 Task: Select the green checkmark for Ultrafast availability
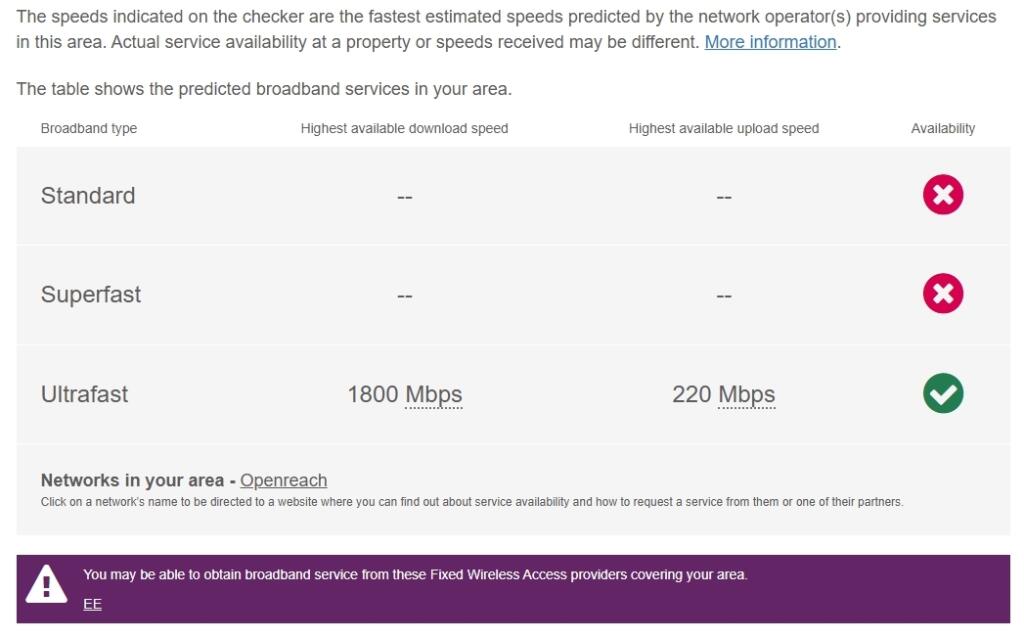click(x=941, y=394)
